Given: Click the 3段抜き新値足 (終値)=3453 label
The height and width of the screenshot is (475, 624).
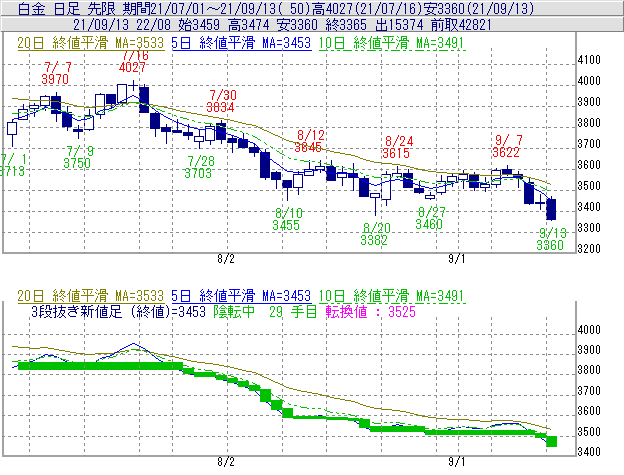Looking at the screenshot, I should click(x=118, y=312).
